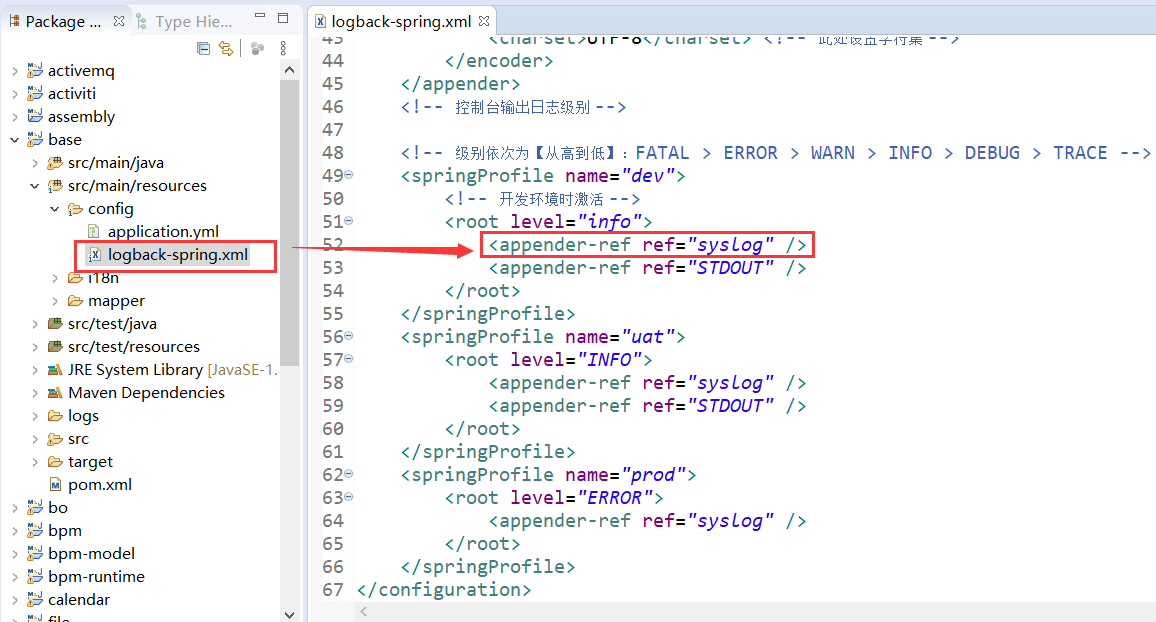The width and height of the screenshot is (1156, 622).
Task: Switch to Type Hierarchy tab
Action: pos(193,22)
